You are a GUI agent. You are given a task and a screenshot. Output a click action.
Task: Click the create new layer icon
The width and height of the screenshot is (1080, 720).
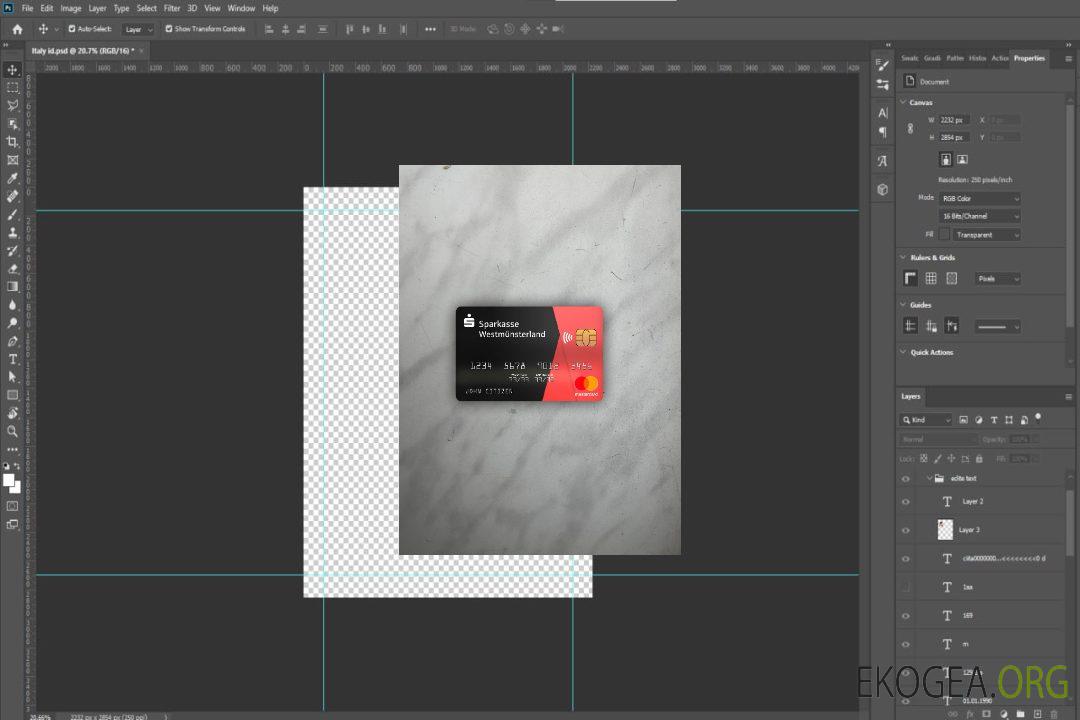tap(1037, 714)
